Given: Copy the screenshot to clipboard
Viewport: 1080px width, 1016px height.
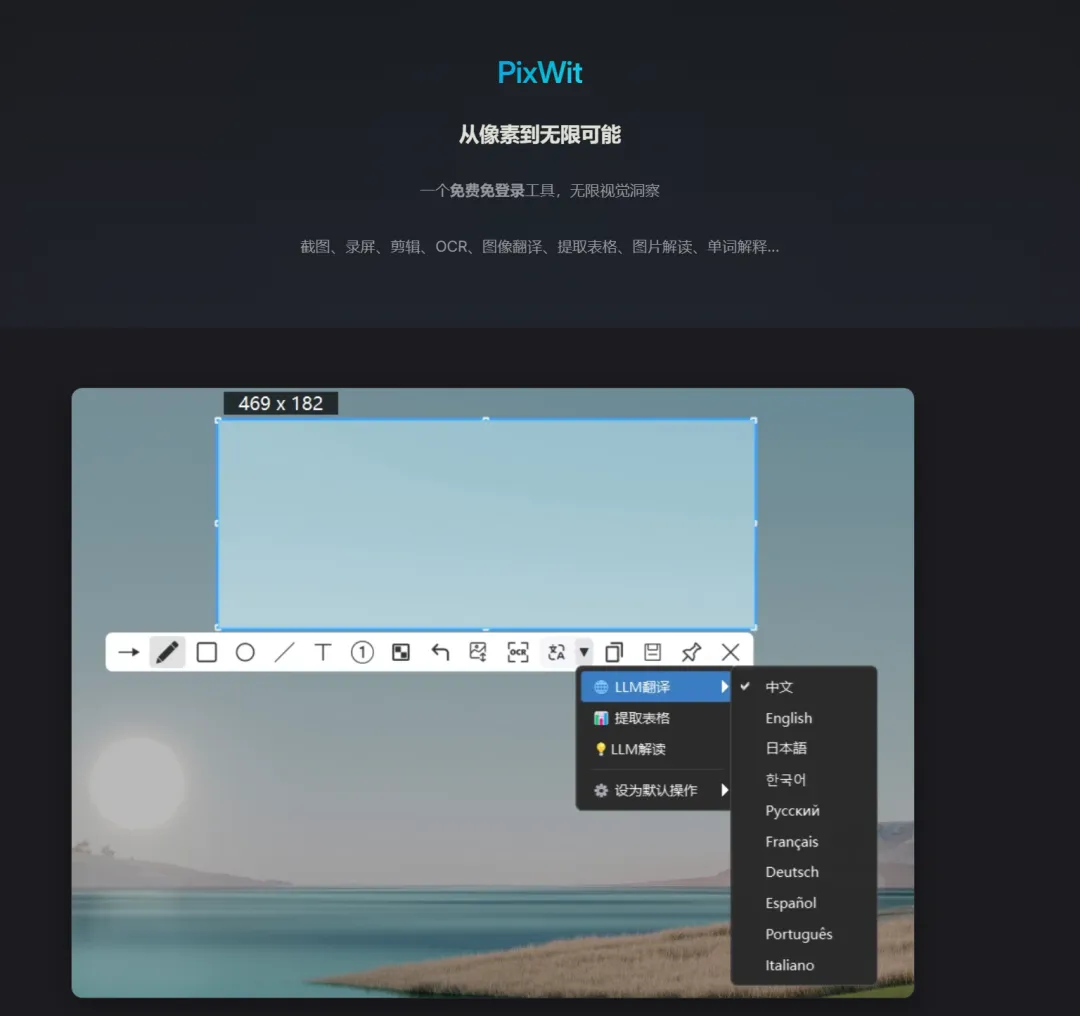Looking at the screenshot, I should click(x=614, y=652).
